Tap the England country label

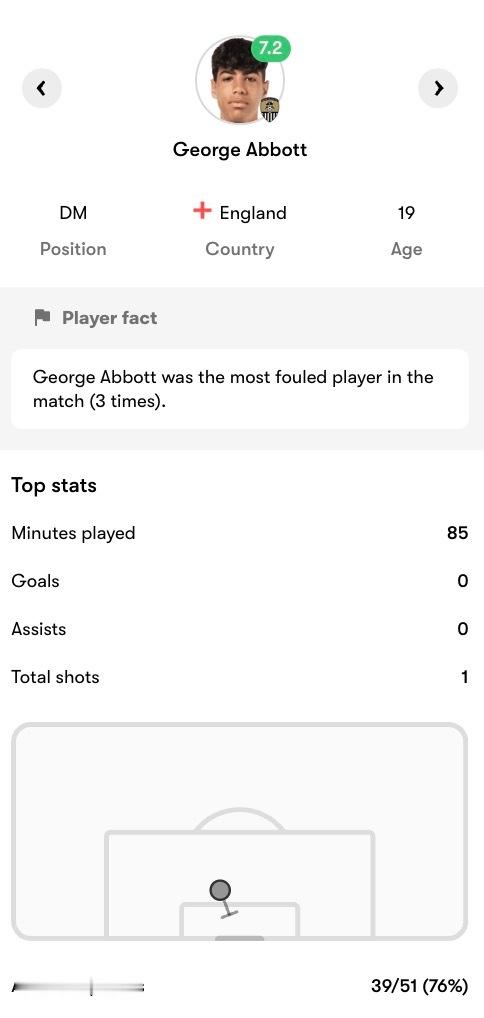(253, 213)
